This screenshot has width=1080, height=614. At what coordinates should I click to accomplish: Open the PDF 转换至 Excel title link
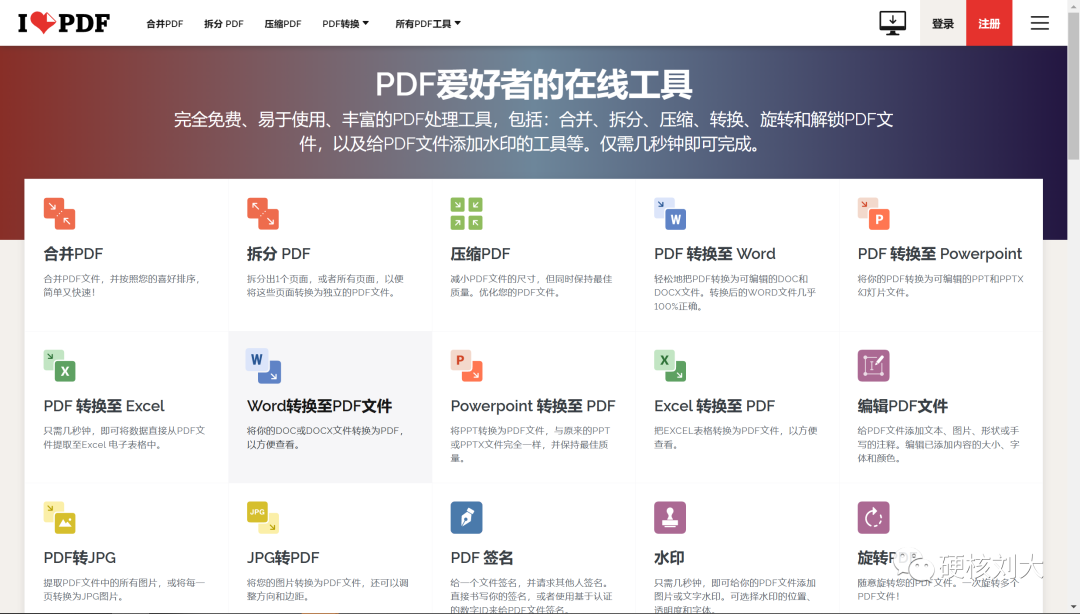(x=104, y=406)
